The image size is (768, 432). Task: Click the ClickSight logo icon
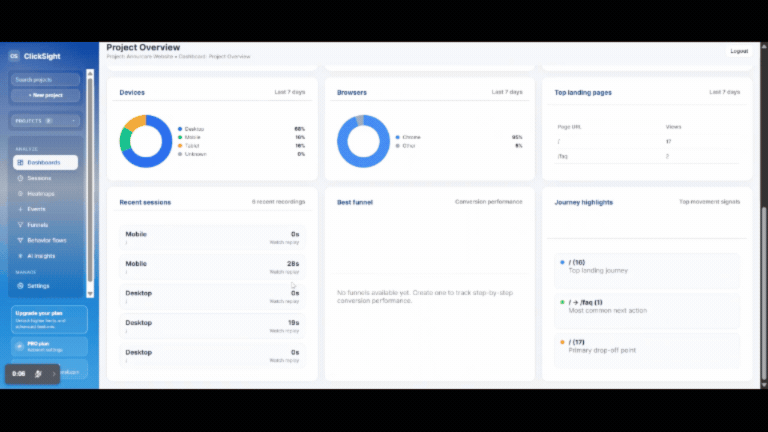(x=14, y=56)
